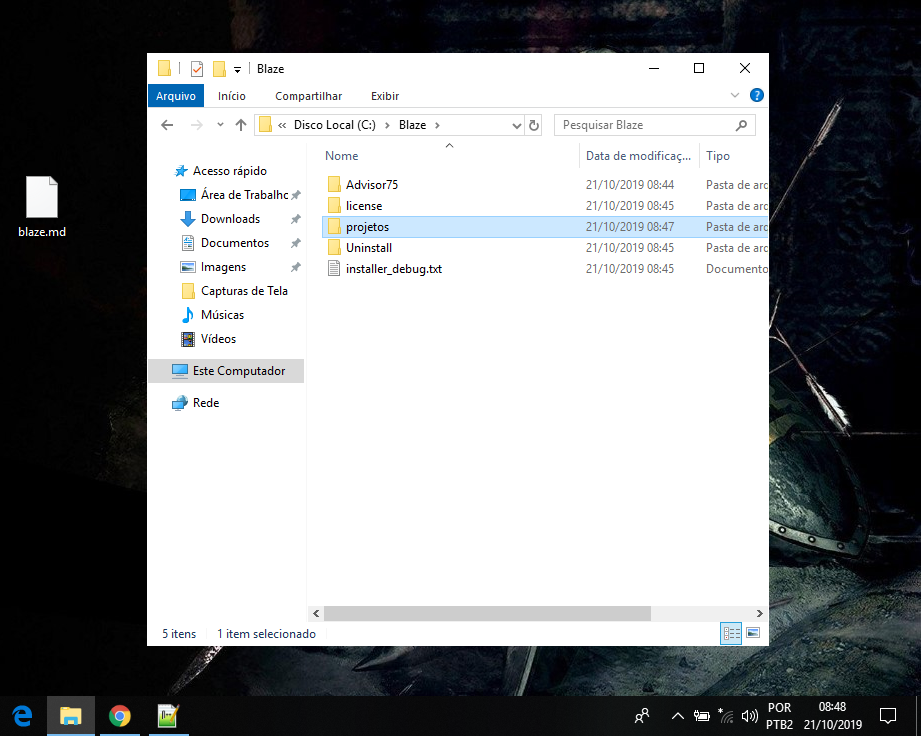Open Microsoft Edge from the taskbar
Viewport: 921px width, 736px height.
[21, 715]
